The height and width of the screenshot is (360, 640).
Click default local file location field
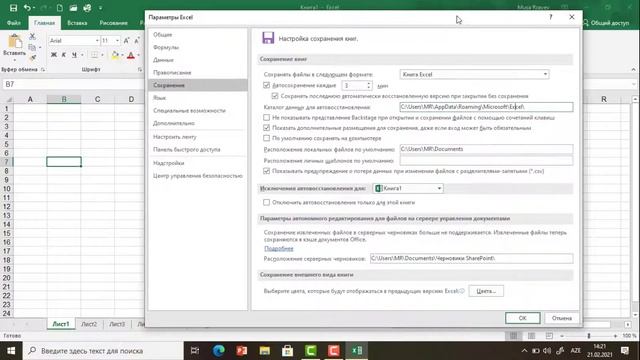point(486,149)
